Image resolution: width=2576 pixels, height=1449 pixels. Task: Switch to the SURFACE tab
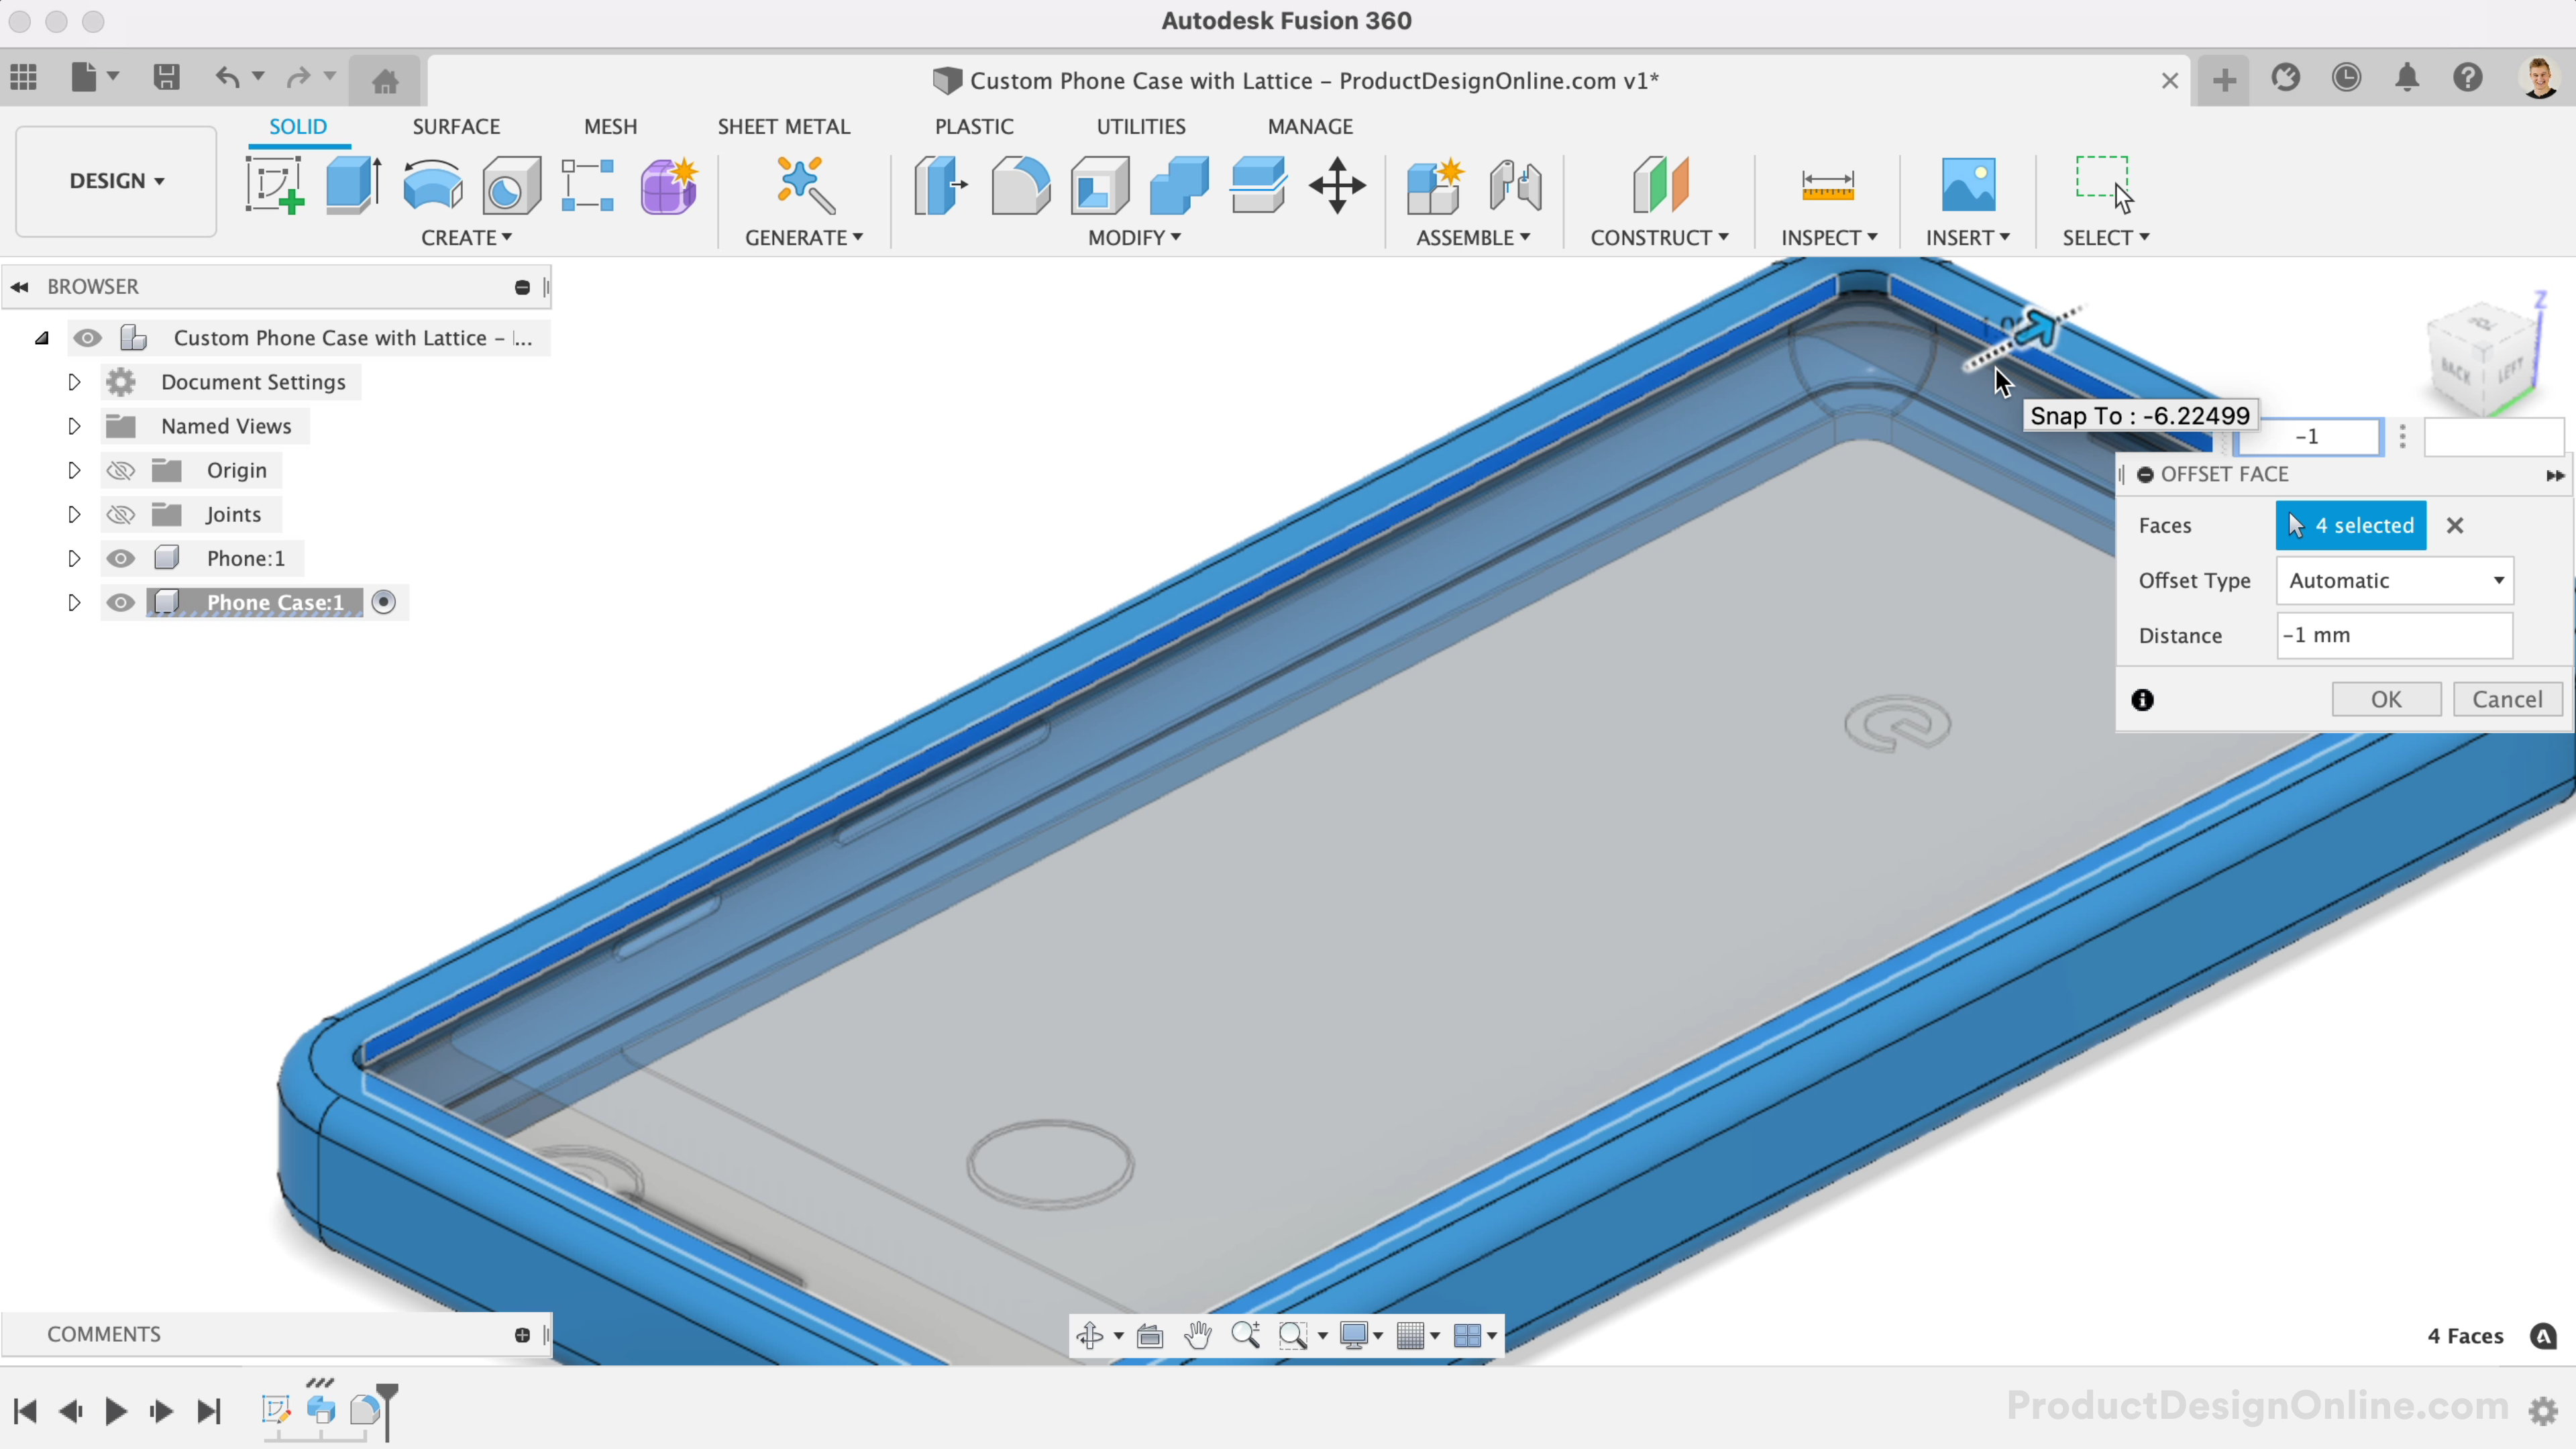pyautogui.click(x=456, y=127)
